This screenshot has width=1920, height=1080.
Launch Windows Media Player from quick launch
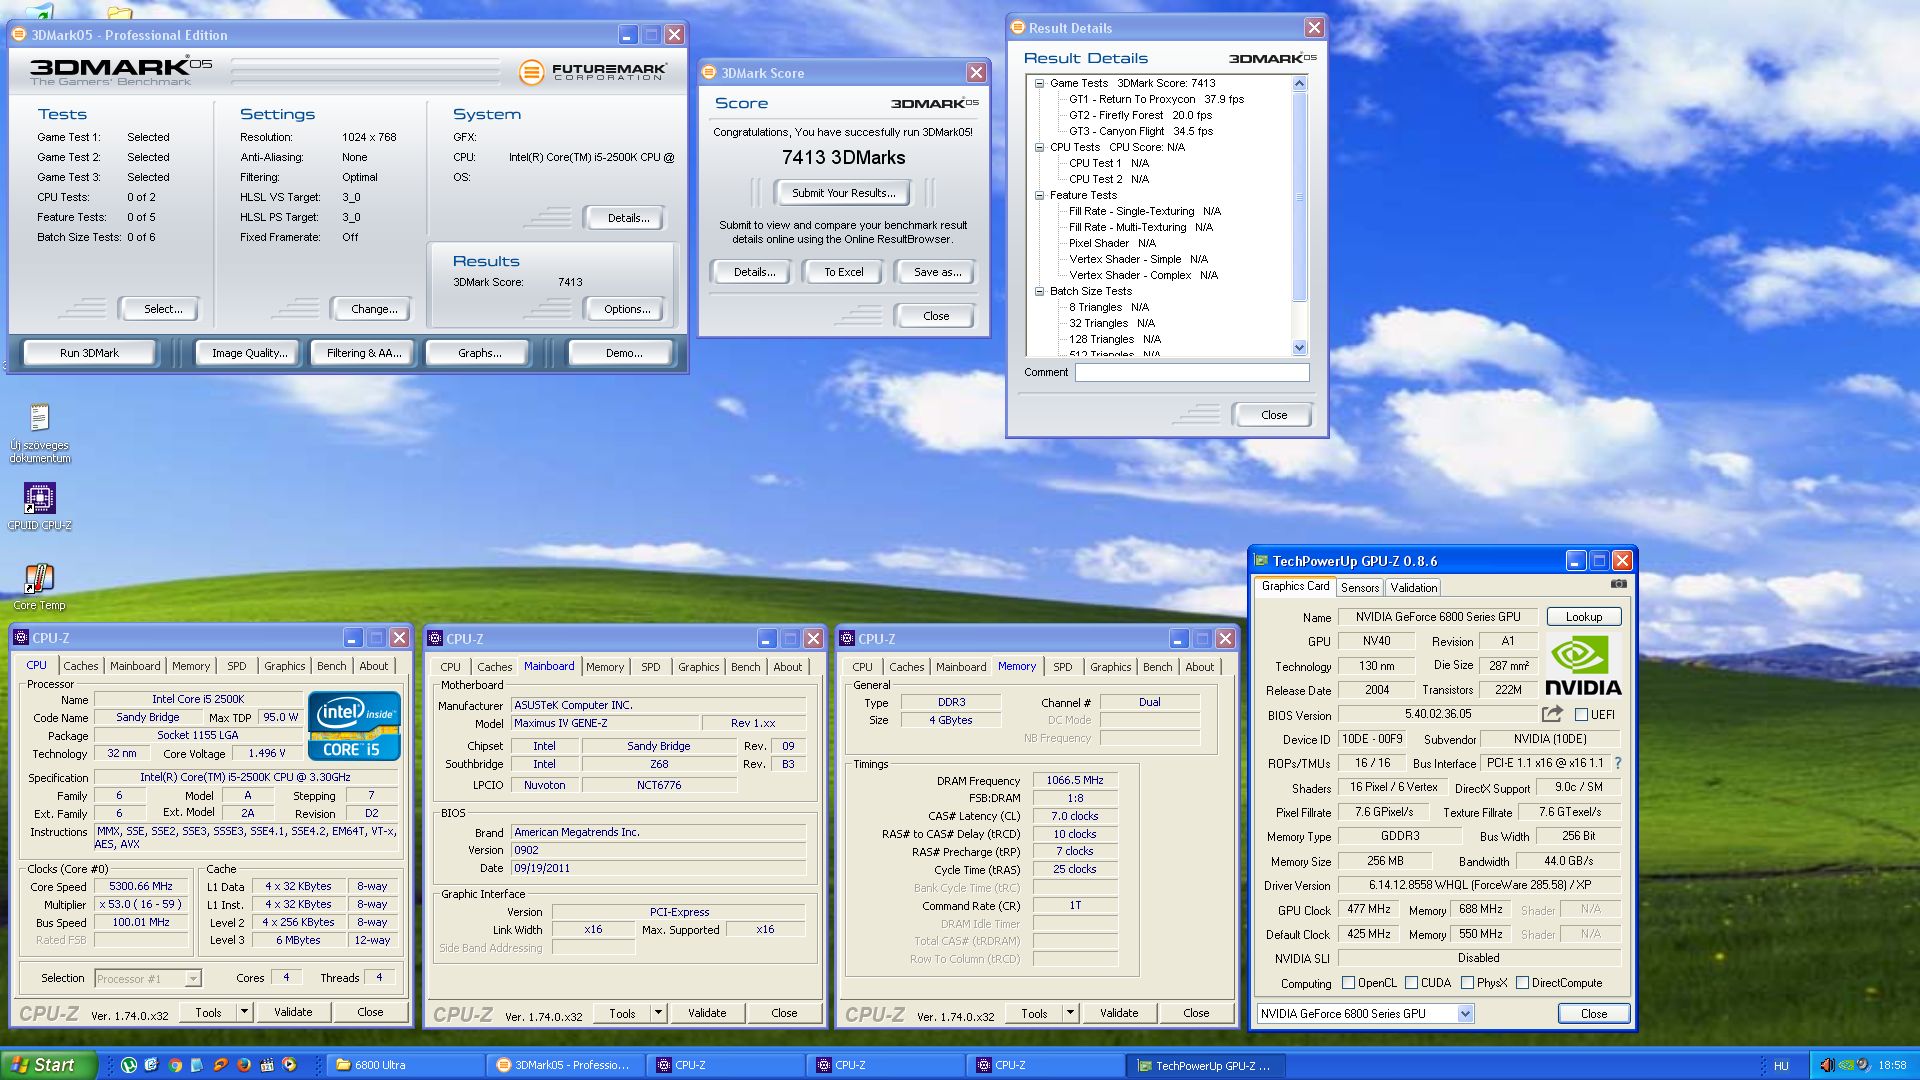pos(290,1065)
